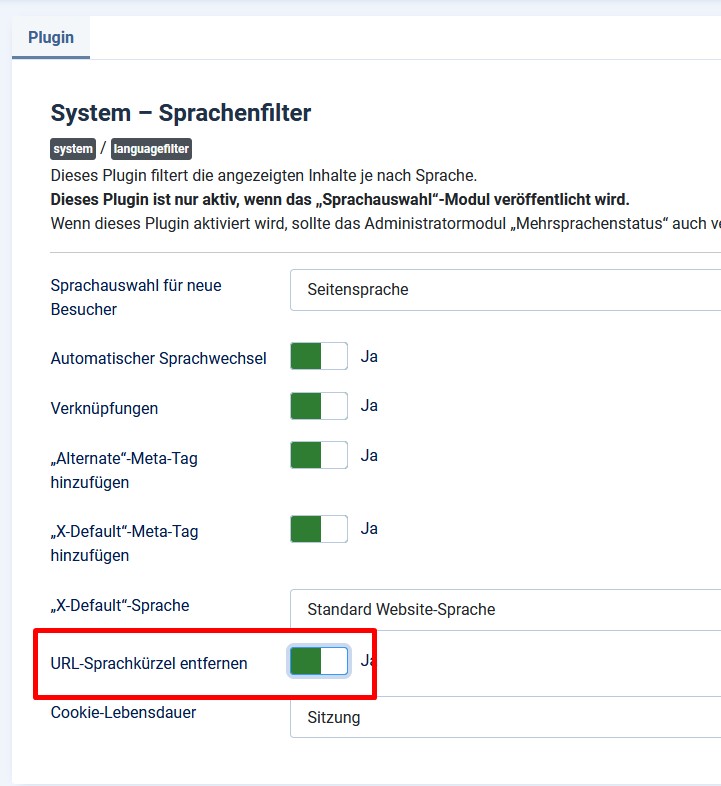The width and height of the screenshot is (721, 786).
Task: Toggle the Verknüpfungen switch
Action: [x=319, y=406]
